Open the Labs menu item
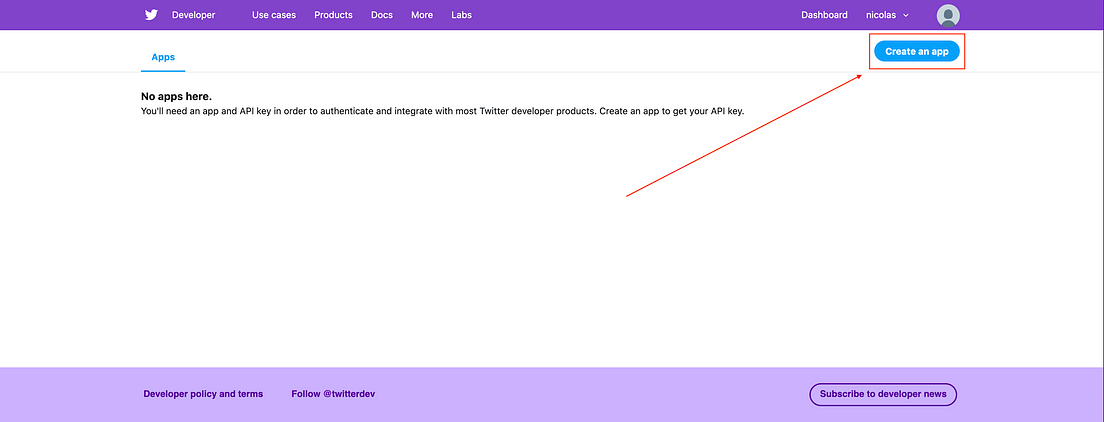 [x=461, y=15]
